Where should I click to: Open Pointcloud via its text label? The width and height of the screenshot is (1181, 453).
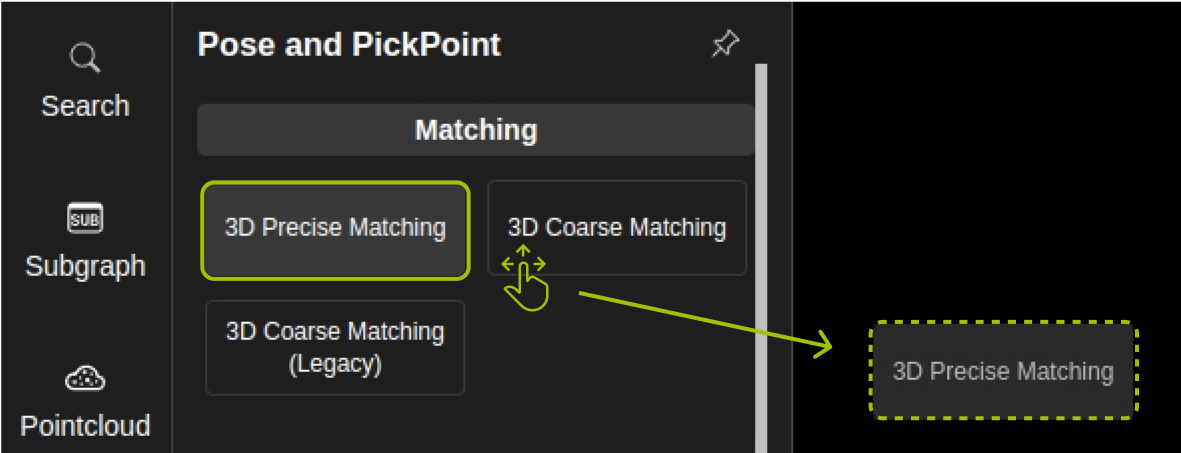tap(85, 426)
